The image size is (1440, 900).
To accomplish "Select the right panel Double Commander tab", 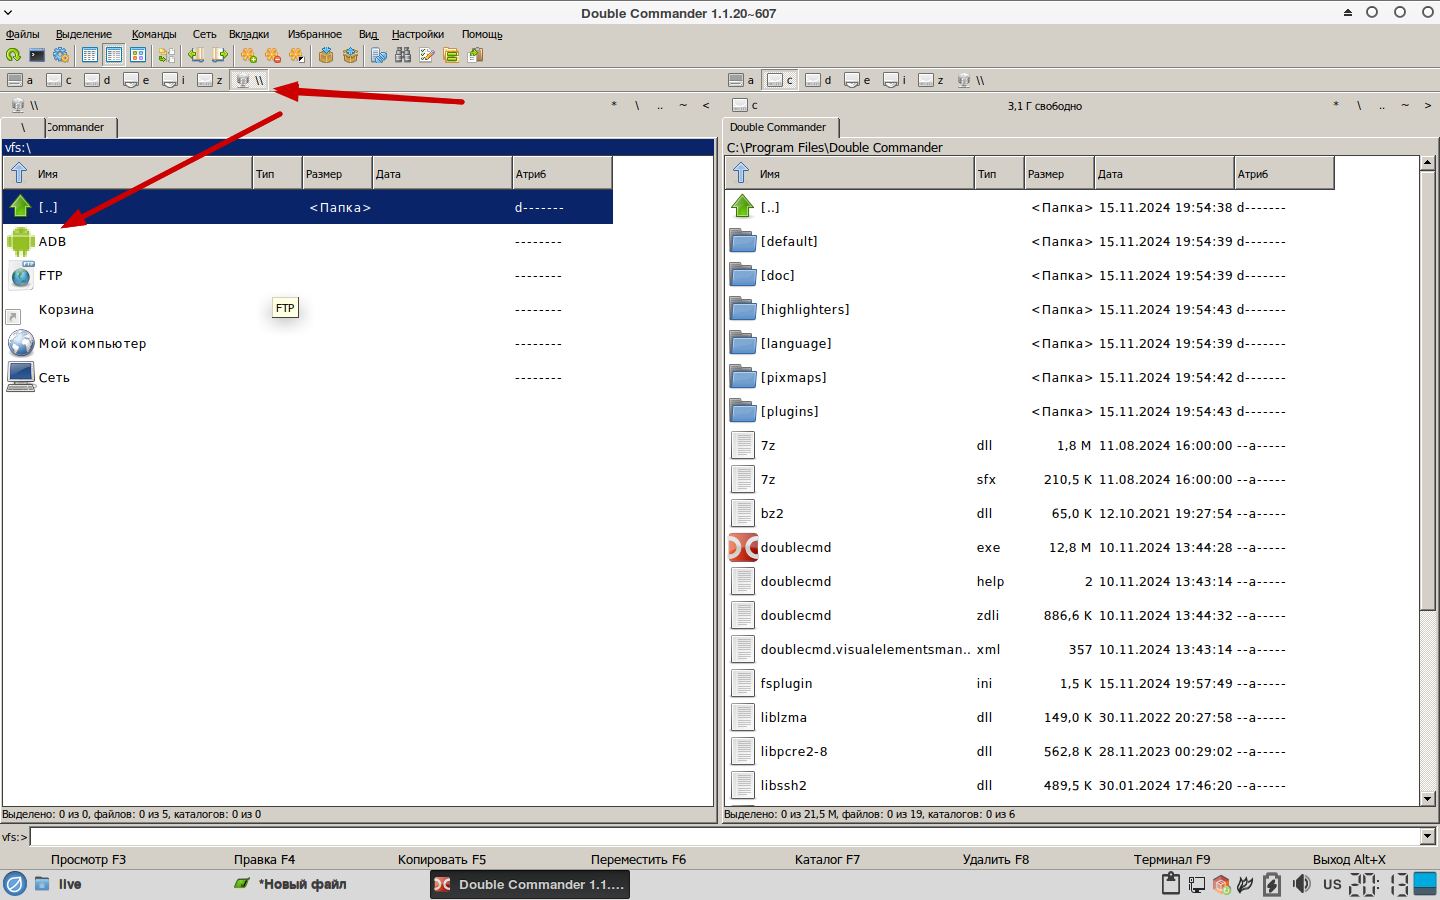I will [780, 128].
